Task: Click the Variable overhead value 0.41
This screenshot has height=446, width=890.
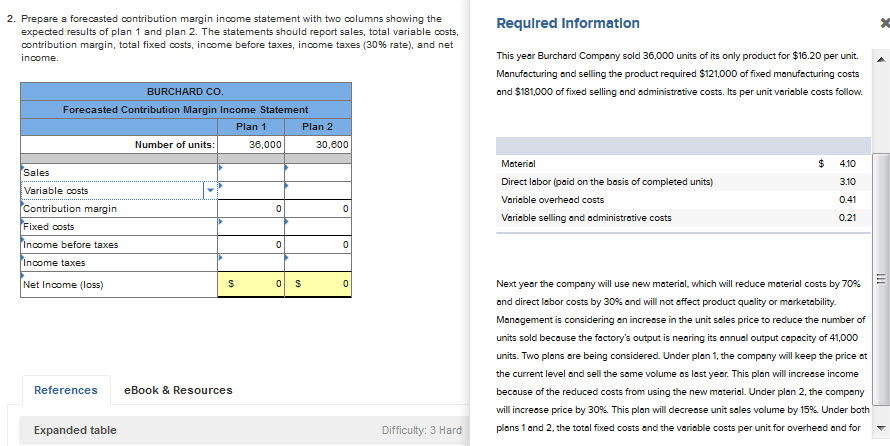Action: [x=847, y=200]
